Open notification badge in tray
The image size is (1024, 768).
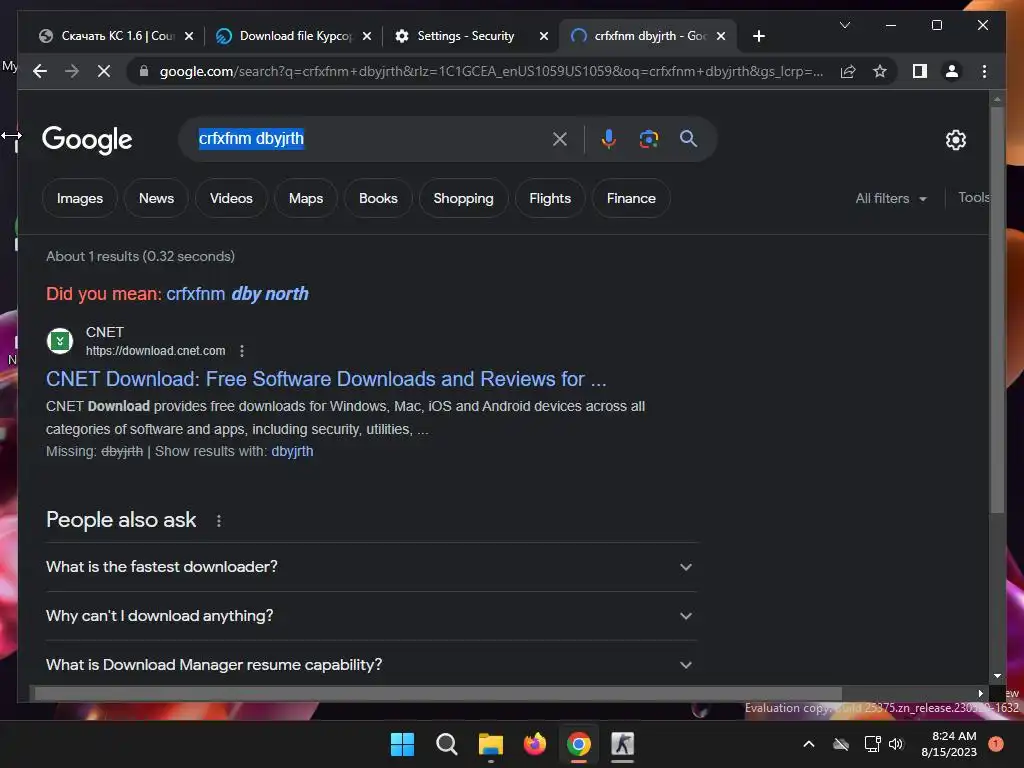tap(996, 744)
